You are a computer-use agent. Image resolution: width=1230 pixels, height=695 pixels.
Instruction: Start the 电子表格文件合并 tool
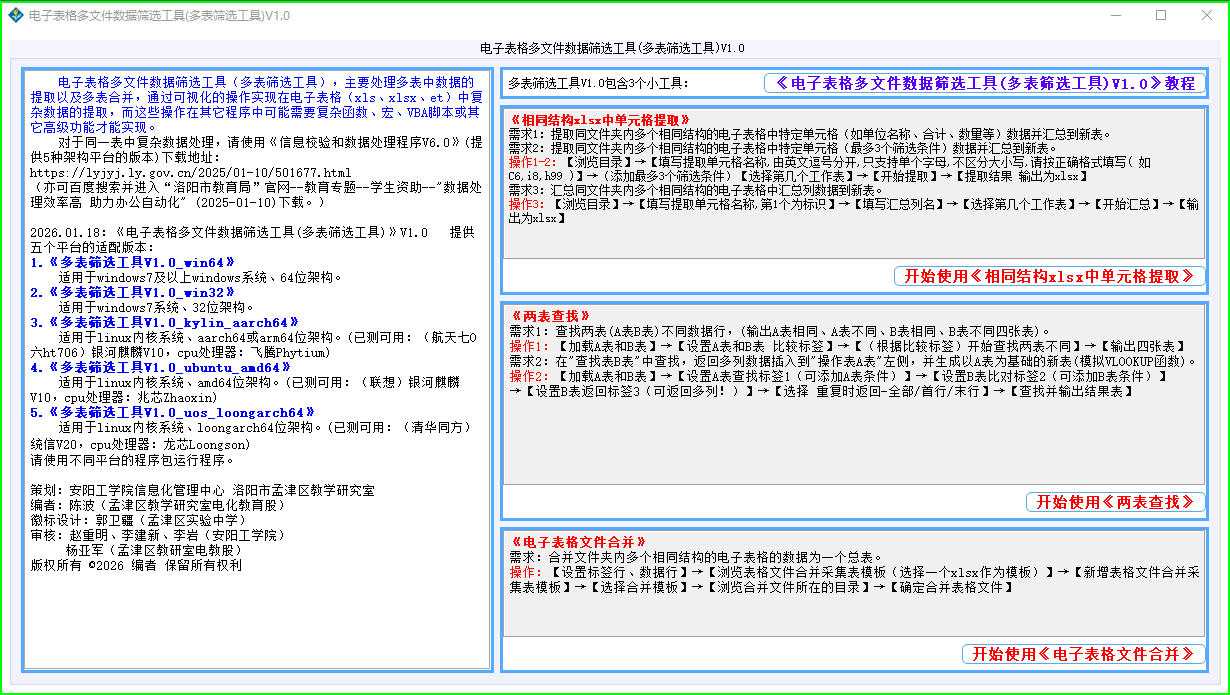tap(1083, 654)
